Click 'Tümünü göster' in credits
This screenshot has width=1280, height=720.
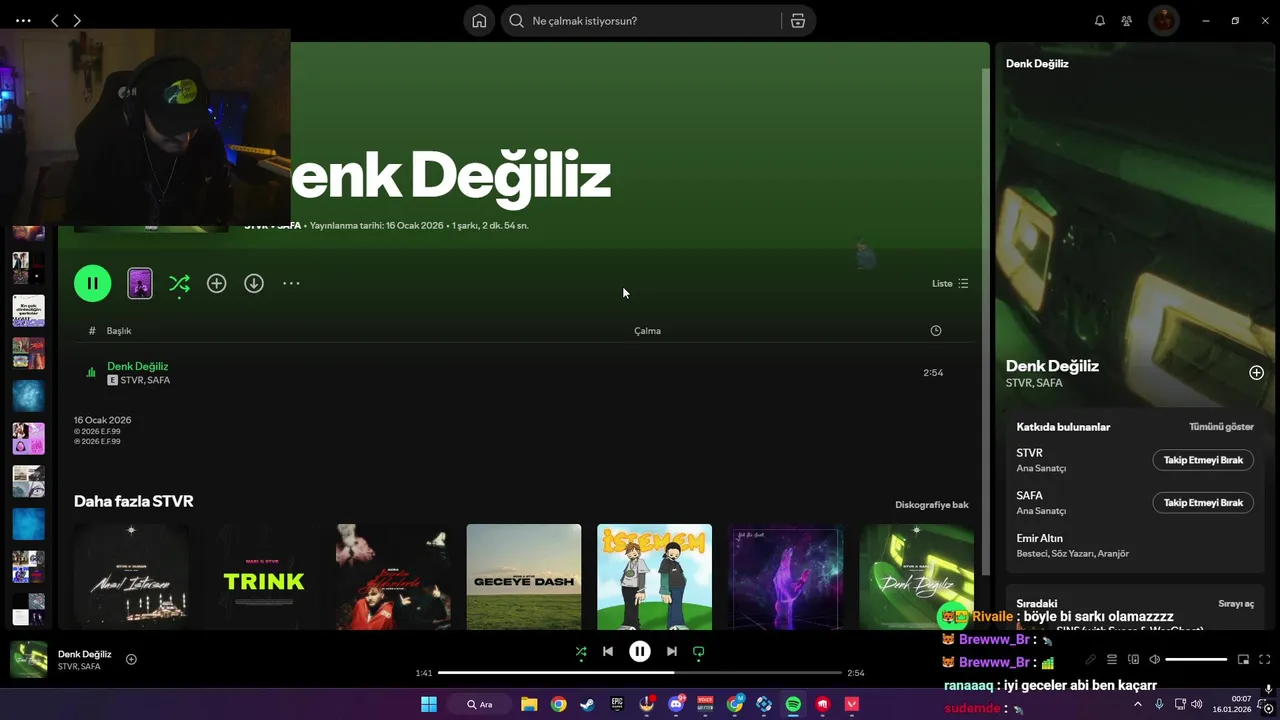1221,427
